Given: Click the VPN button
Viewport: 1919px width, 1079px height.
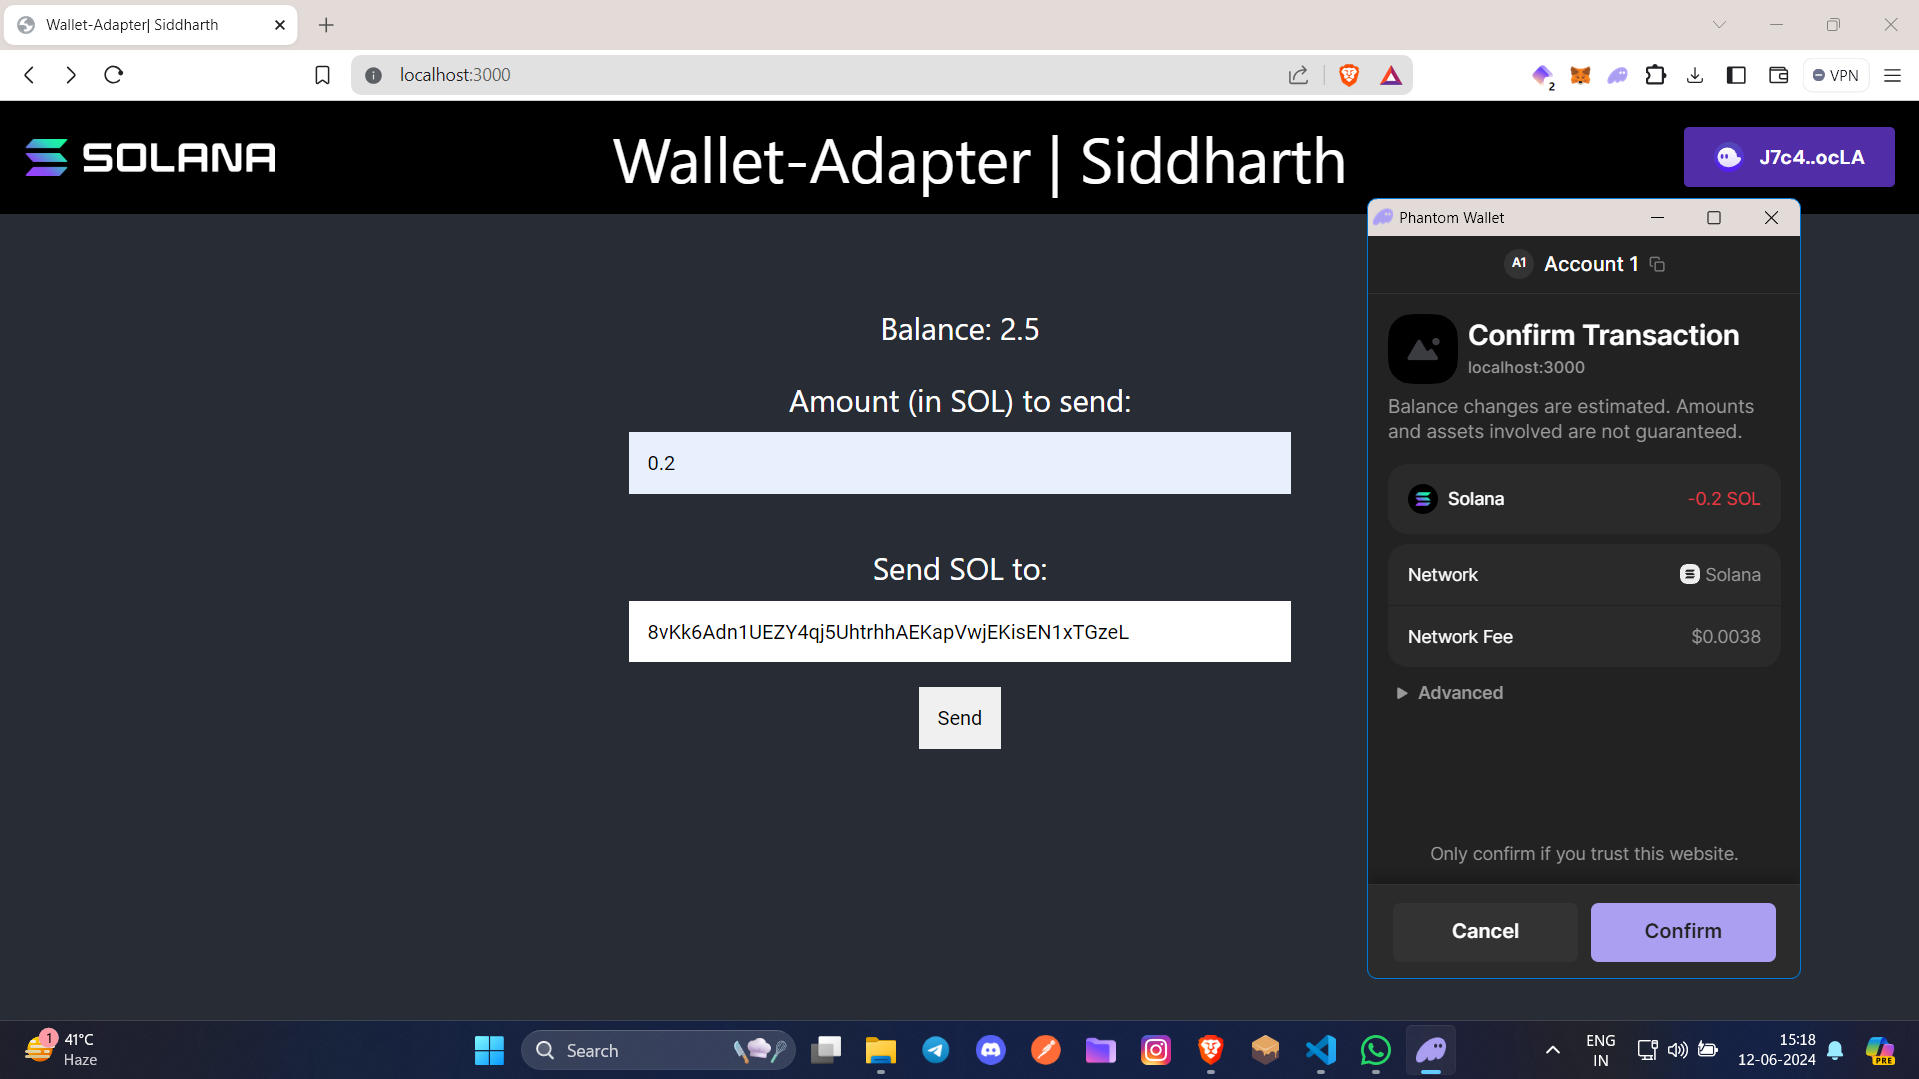Looking at the screenshot, I should point(1836,75).
